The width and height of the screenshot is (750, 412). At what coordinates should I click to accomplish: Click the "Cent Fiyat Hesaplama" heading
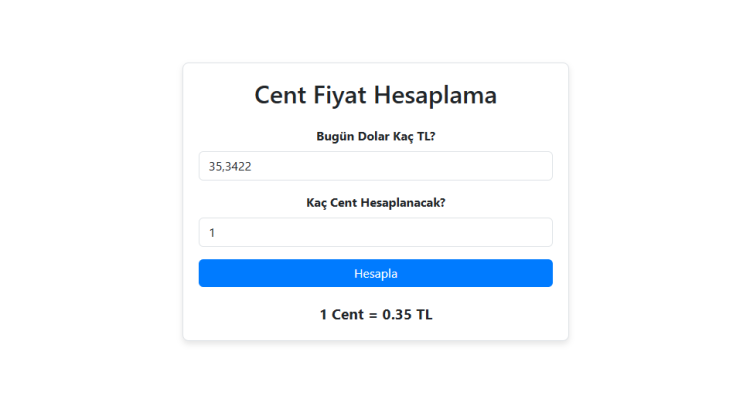[x=375, y=95]
